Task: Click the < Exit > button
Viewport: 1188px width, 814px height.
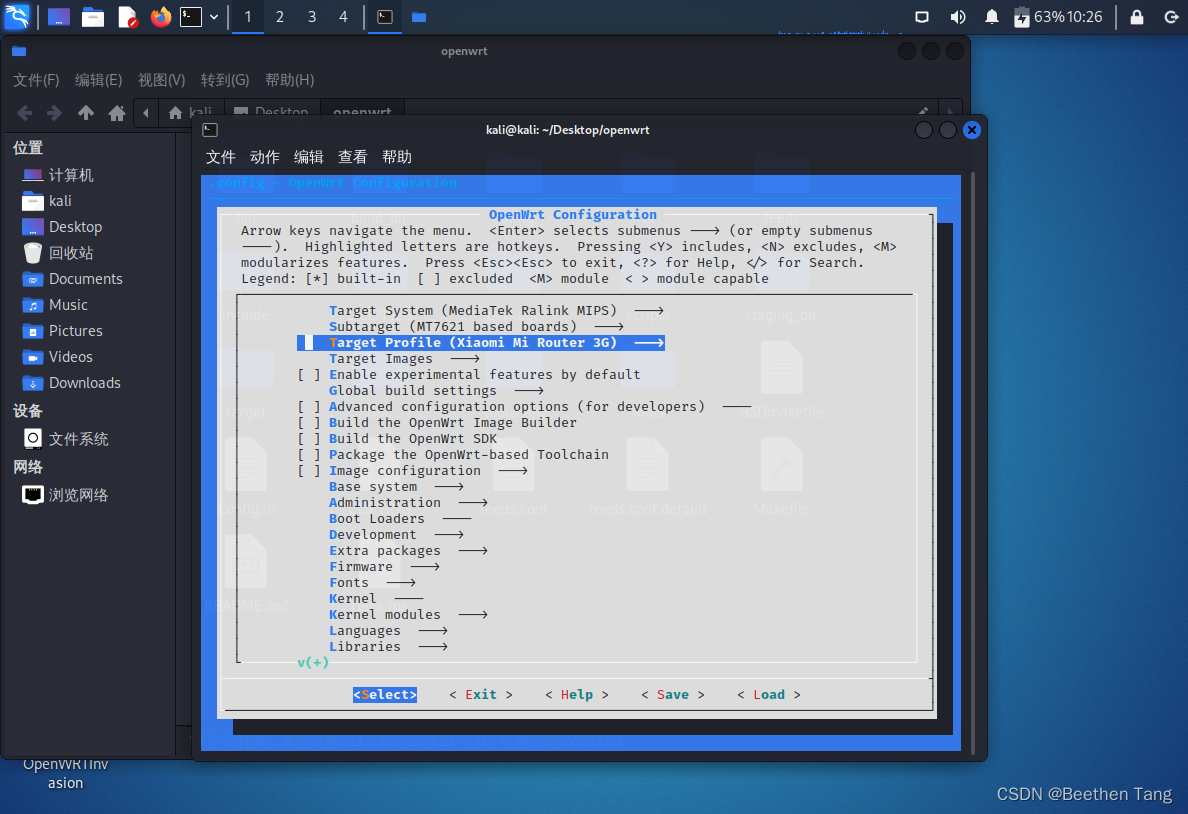Action: coord(481,695)
